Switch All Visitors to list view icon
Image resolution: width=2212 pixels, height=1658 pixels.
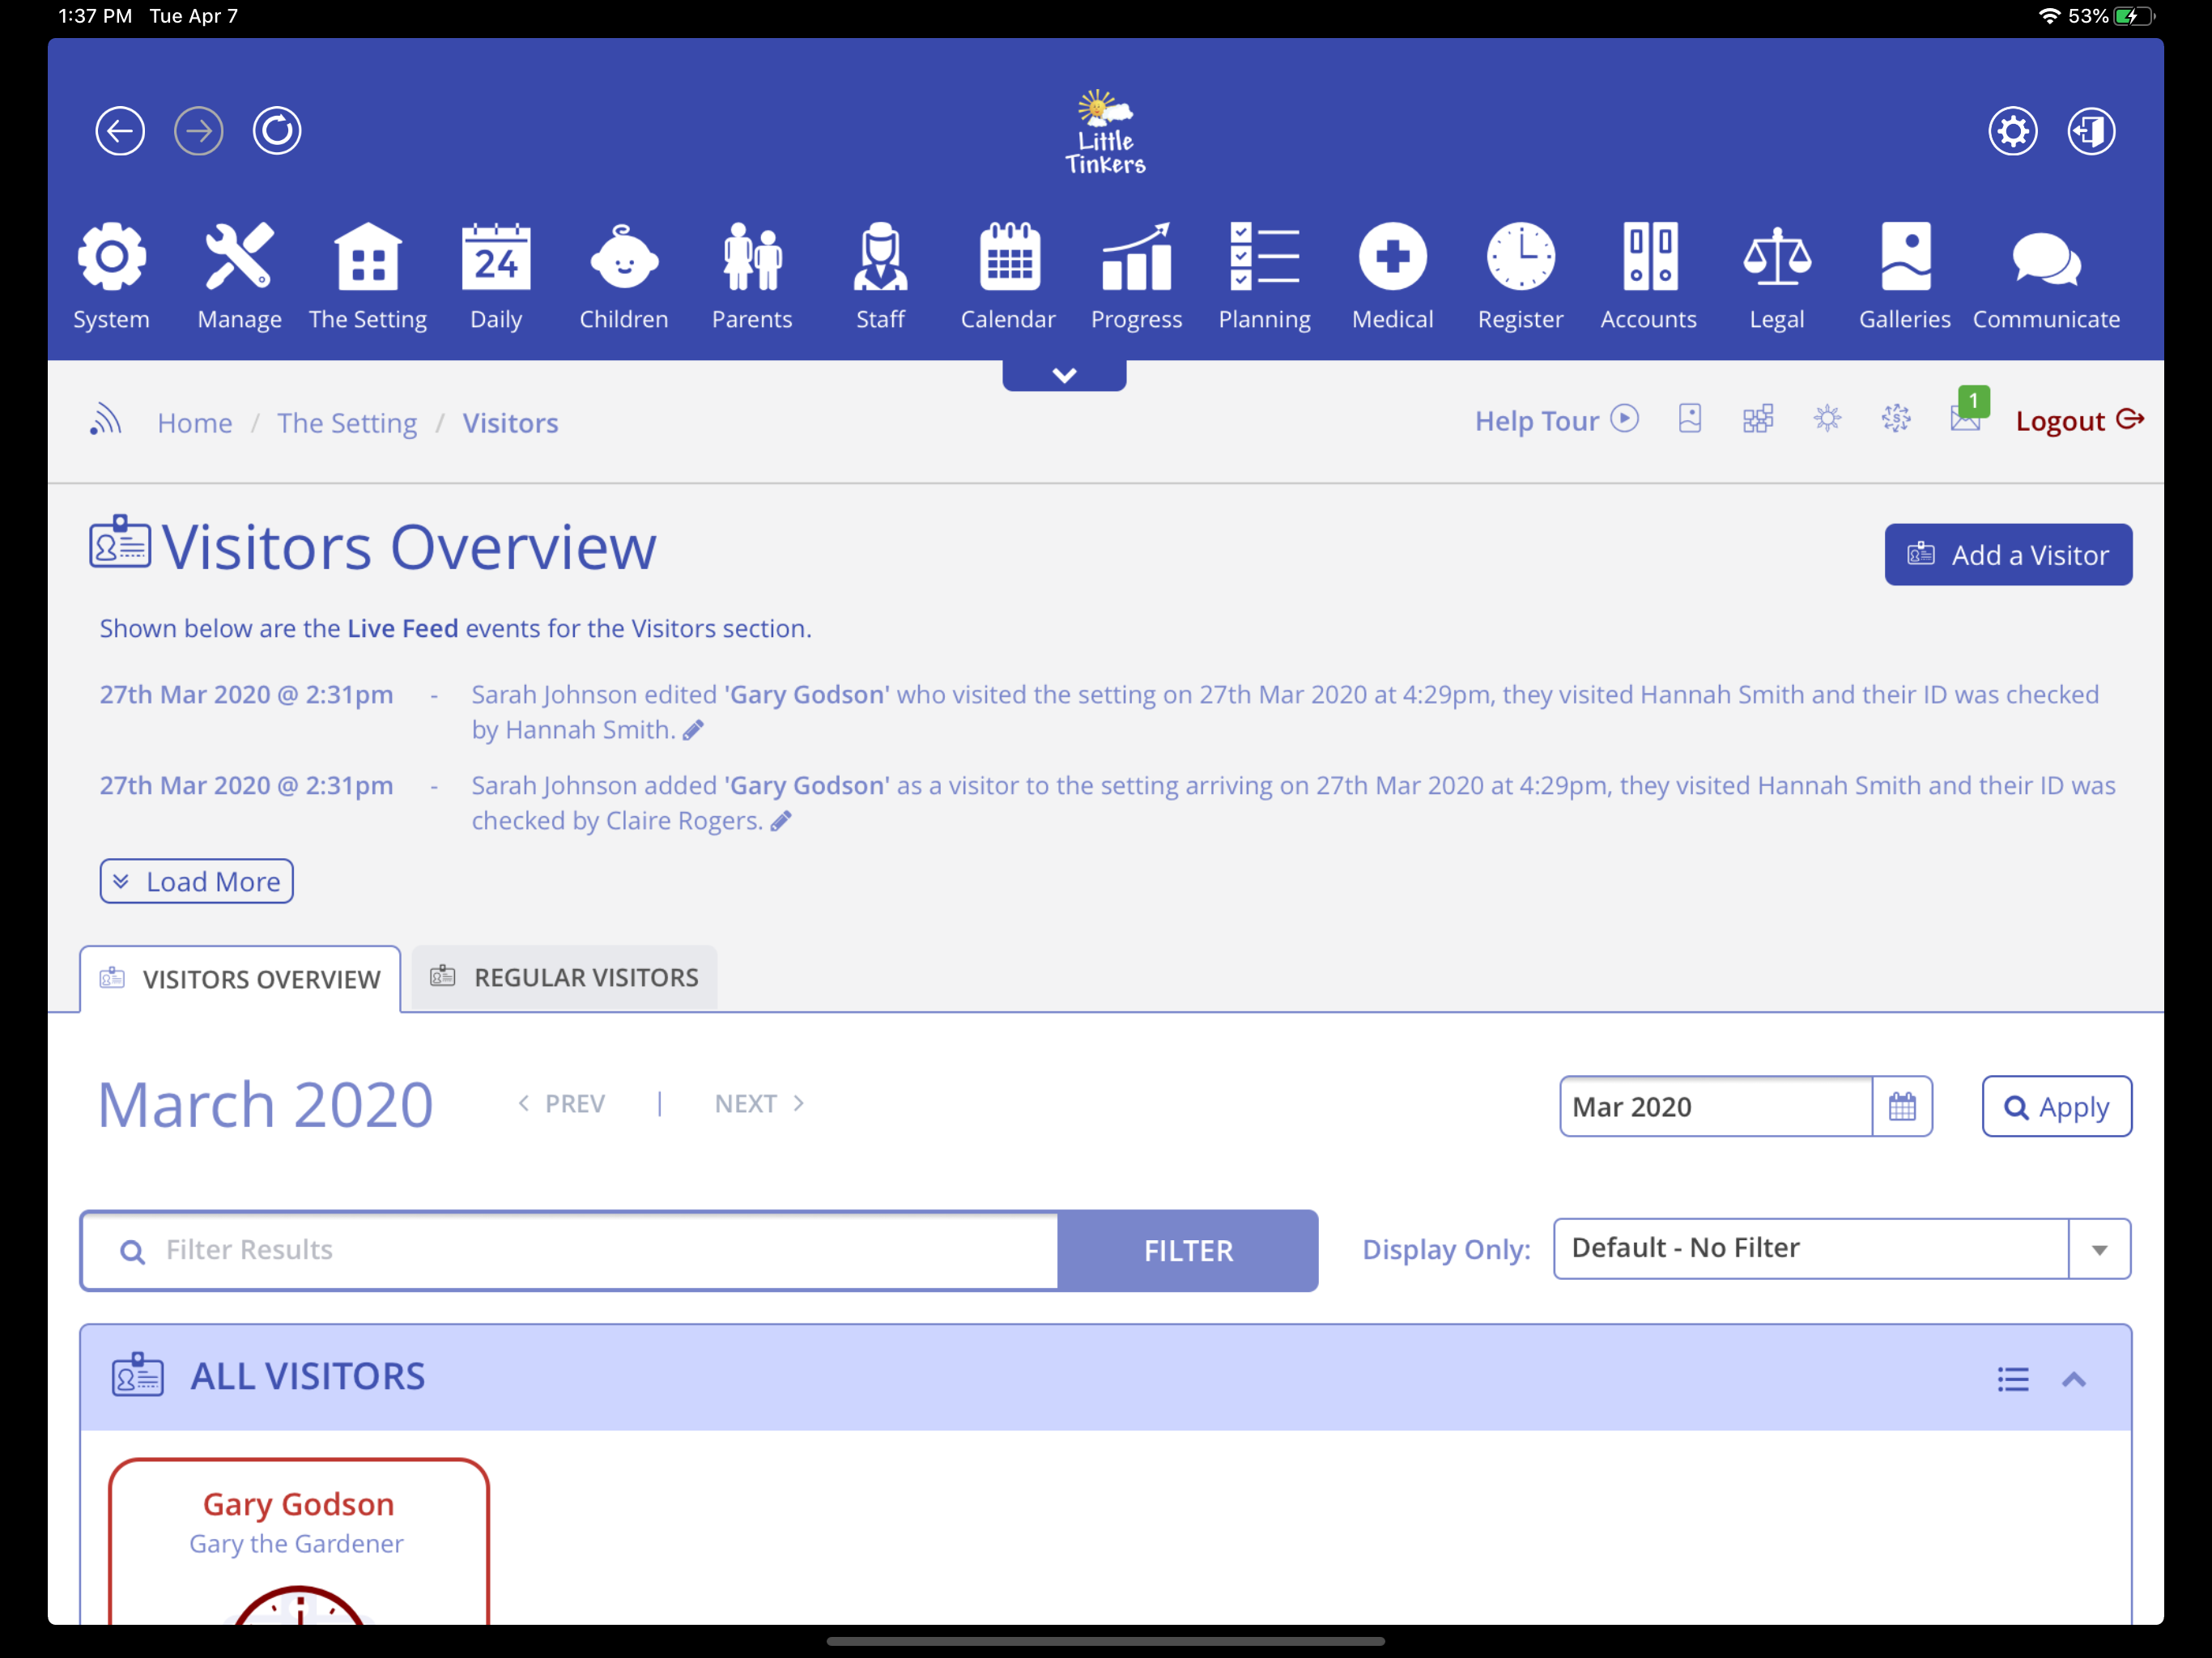(2013, 1379)
